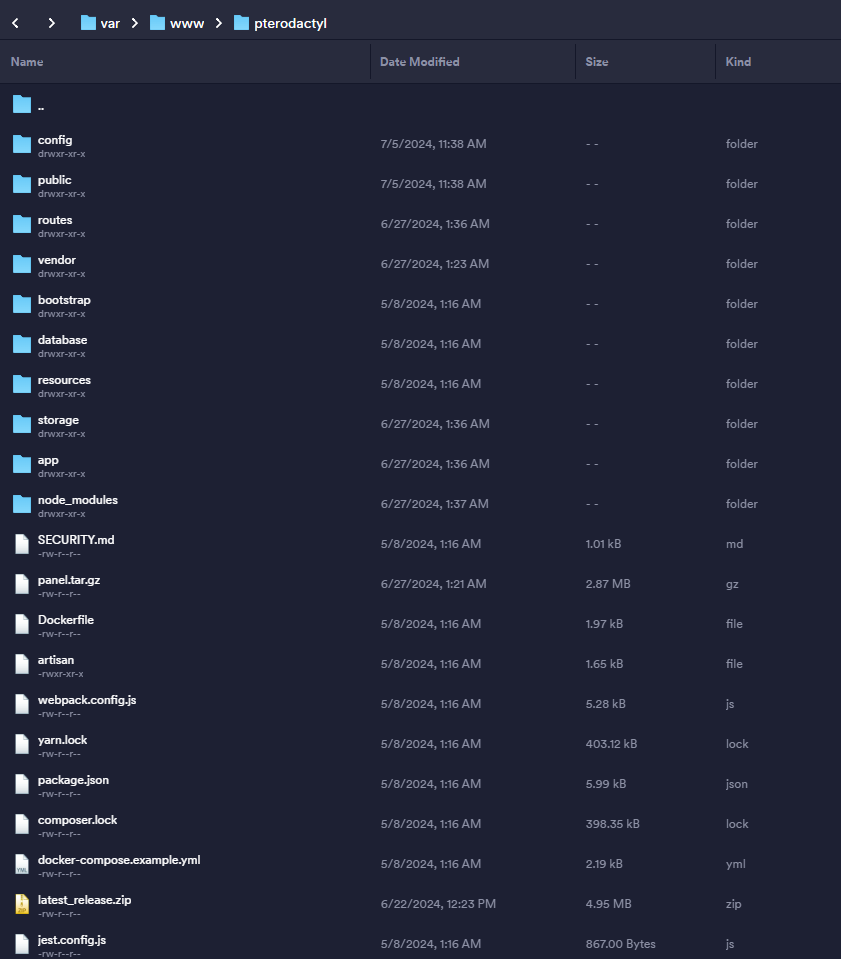Select the routes folder name
Image resolution: width=841 pixels, height=959 pixels.
point(55,220)
